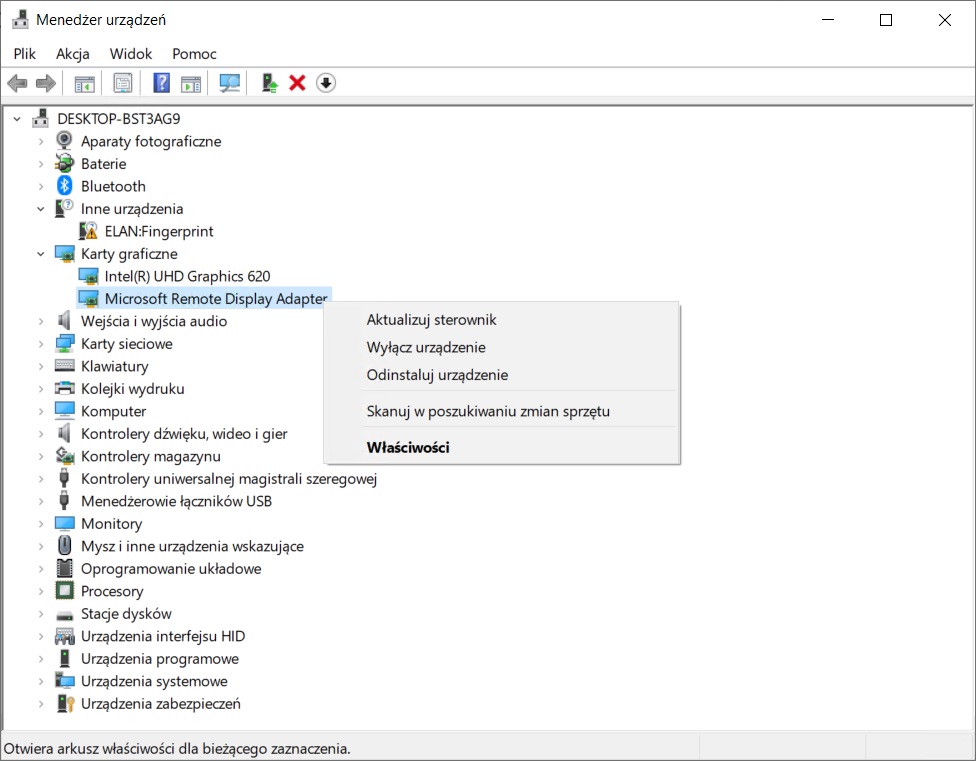Expand the Baterie category

pyautogui.click(x=41, y=164)
